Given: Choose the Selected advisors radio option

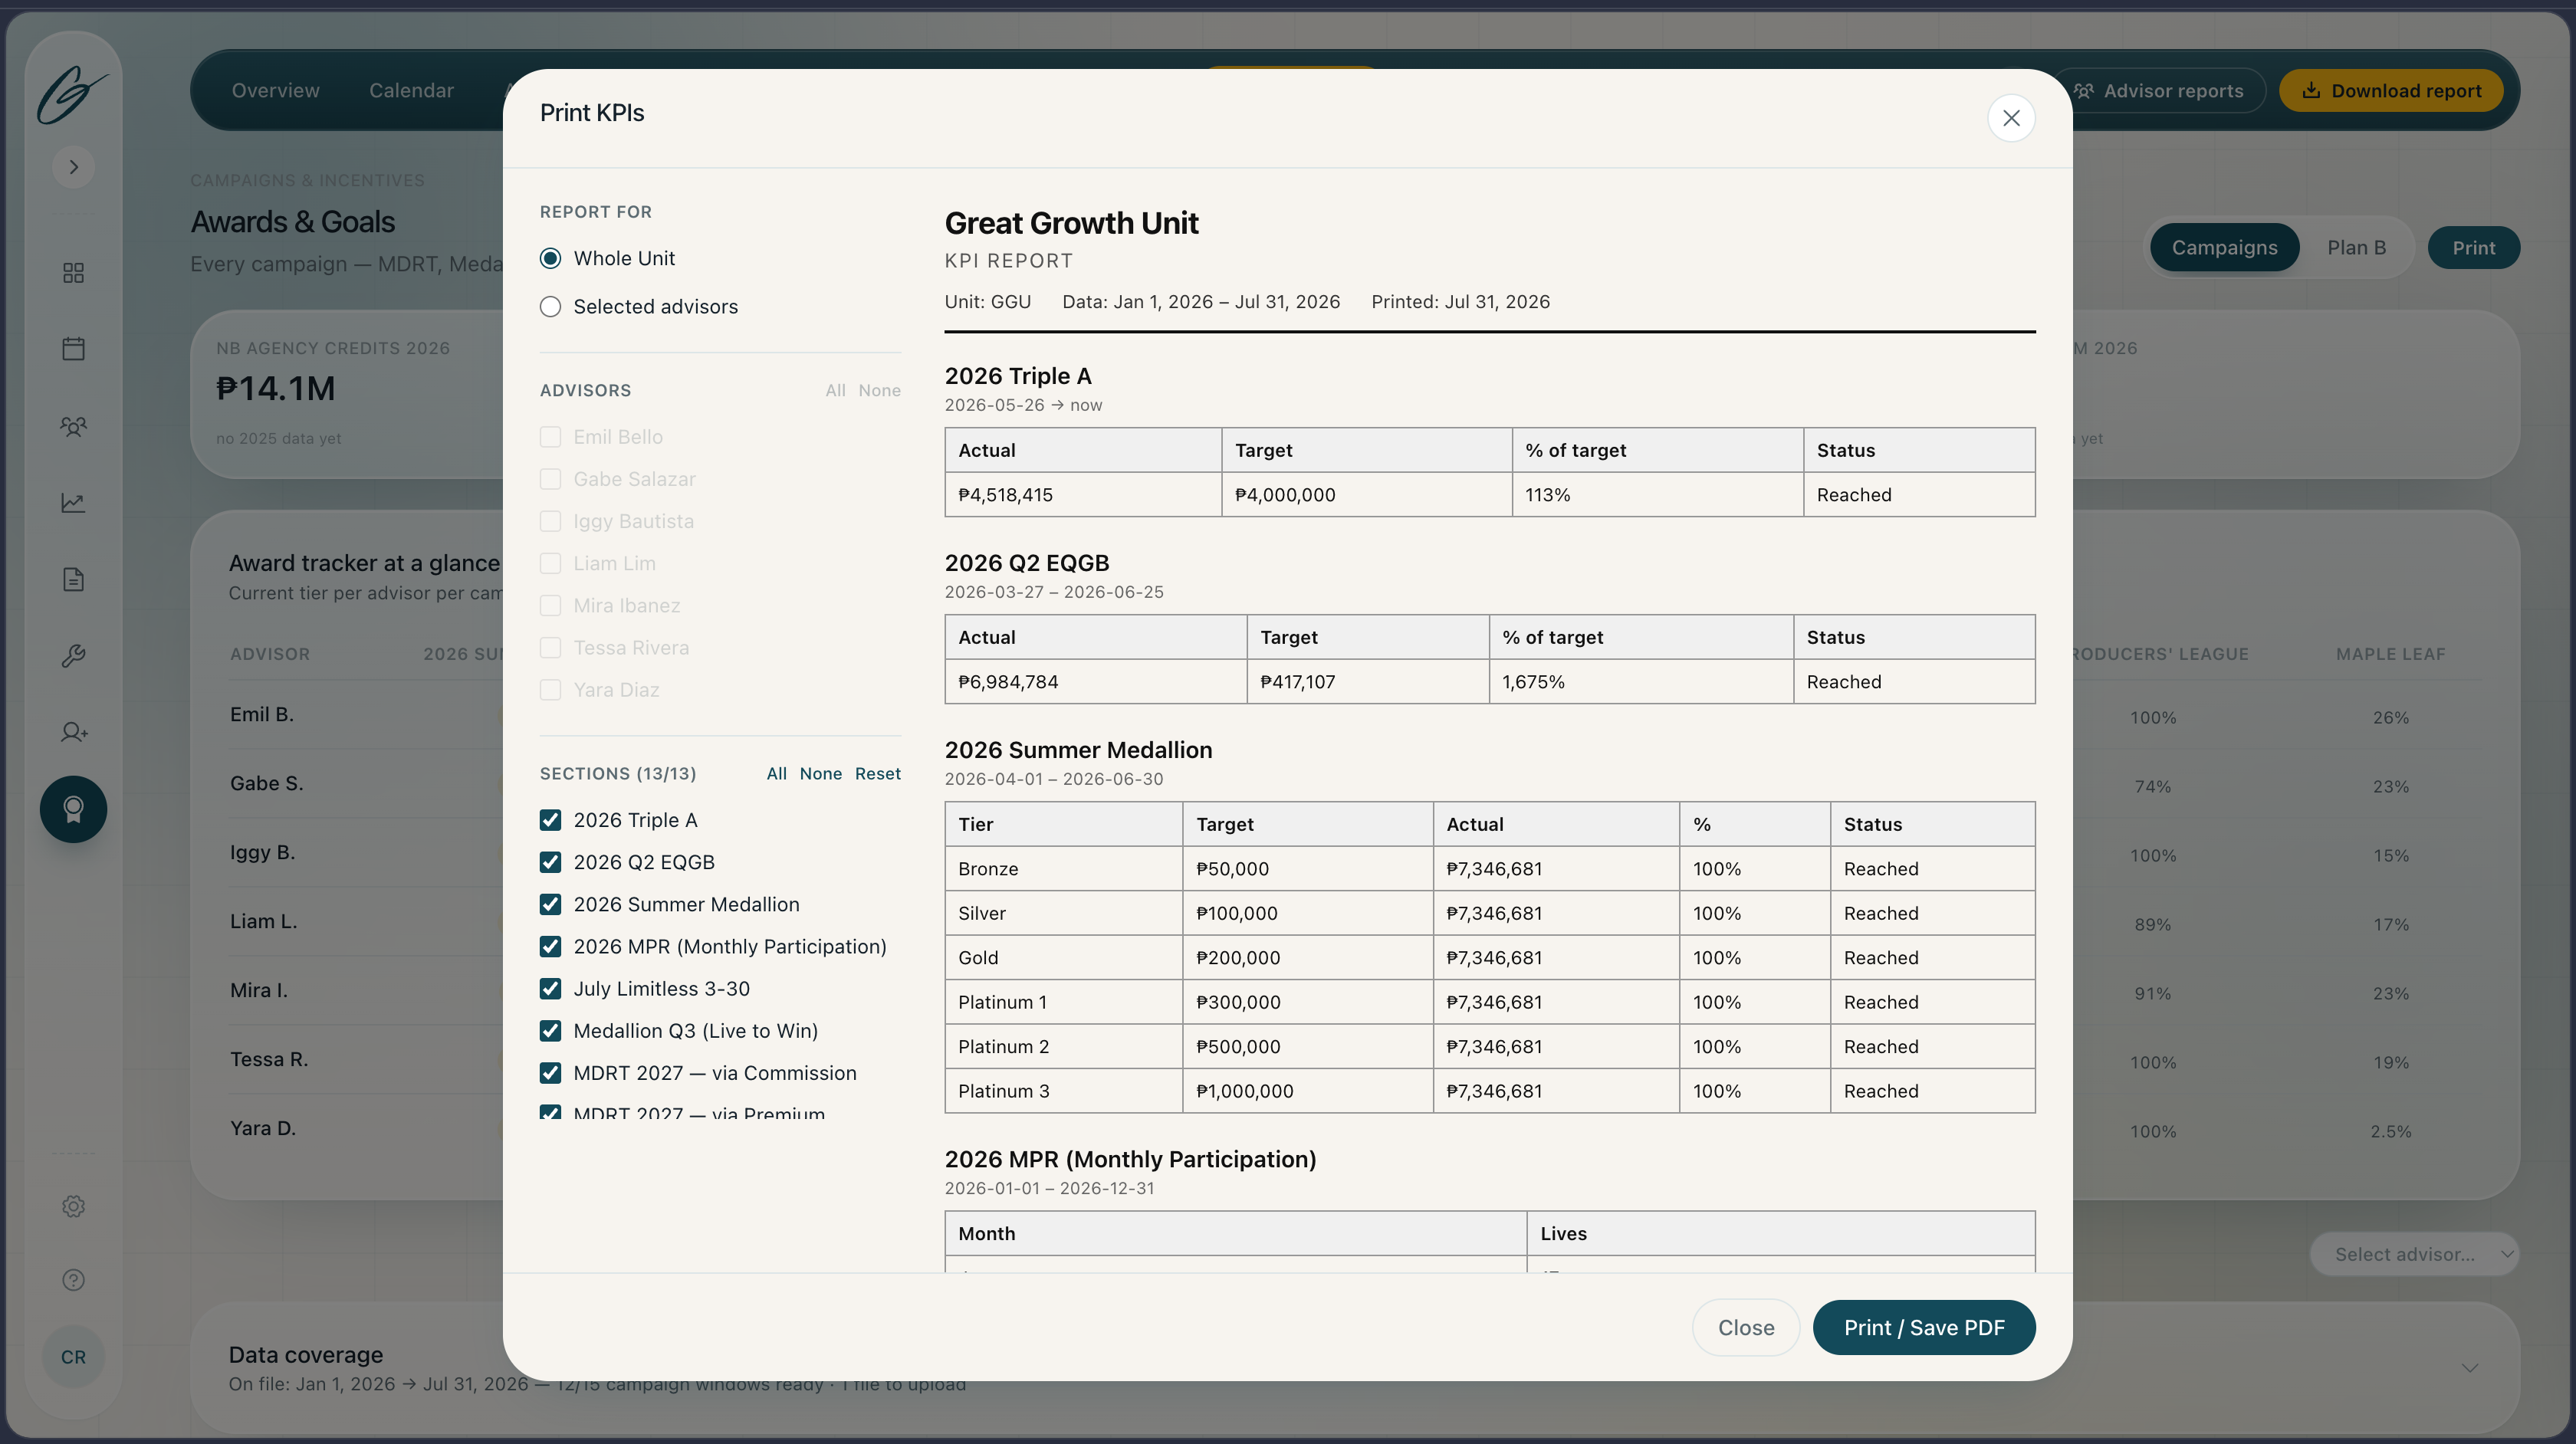Looking at the screenshot, I should pos(550,307).
